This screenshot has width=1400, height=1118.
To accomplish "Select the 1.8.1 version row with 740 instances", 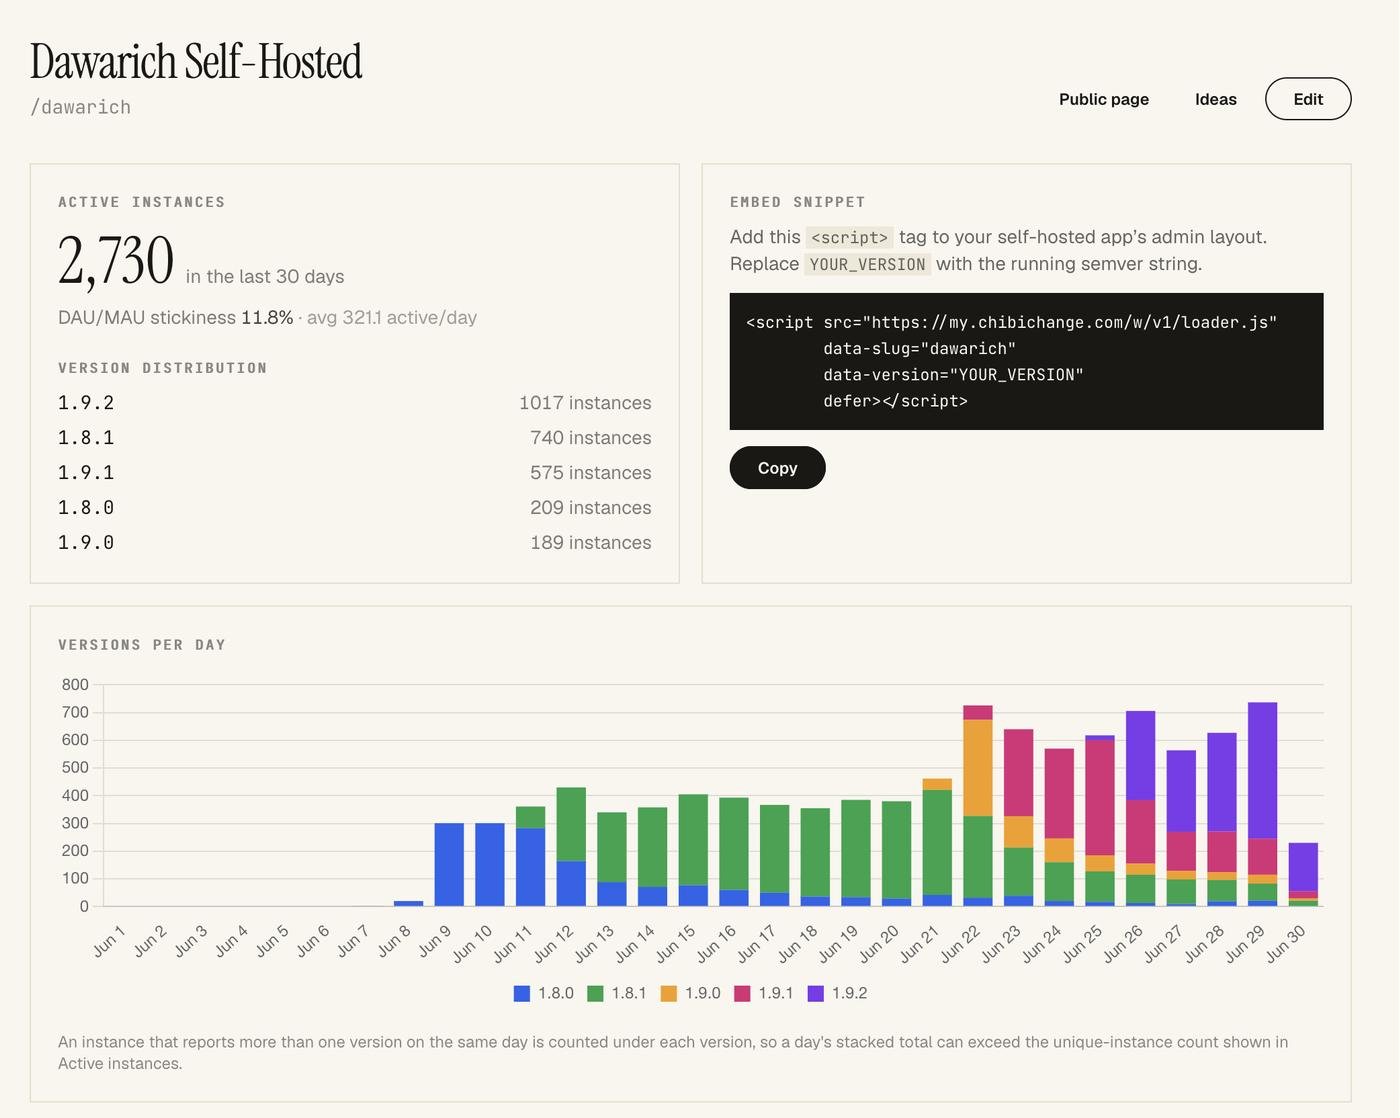I will coord(354,438).
